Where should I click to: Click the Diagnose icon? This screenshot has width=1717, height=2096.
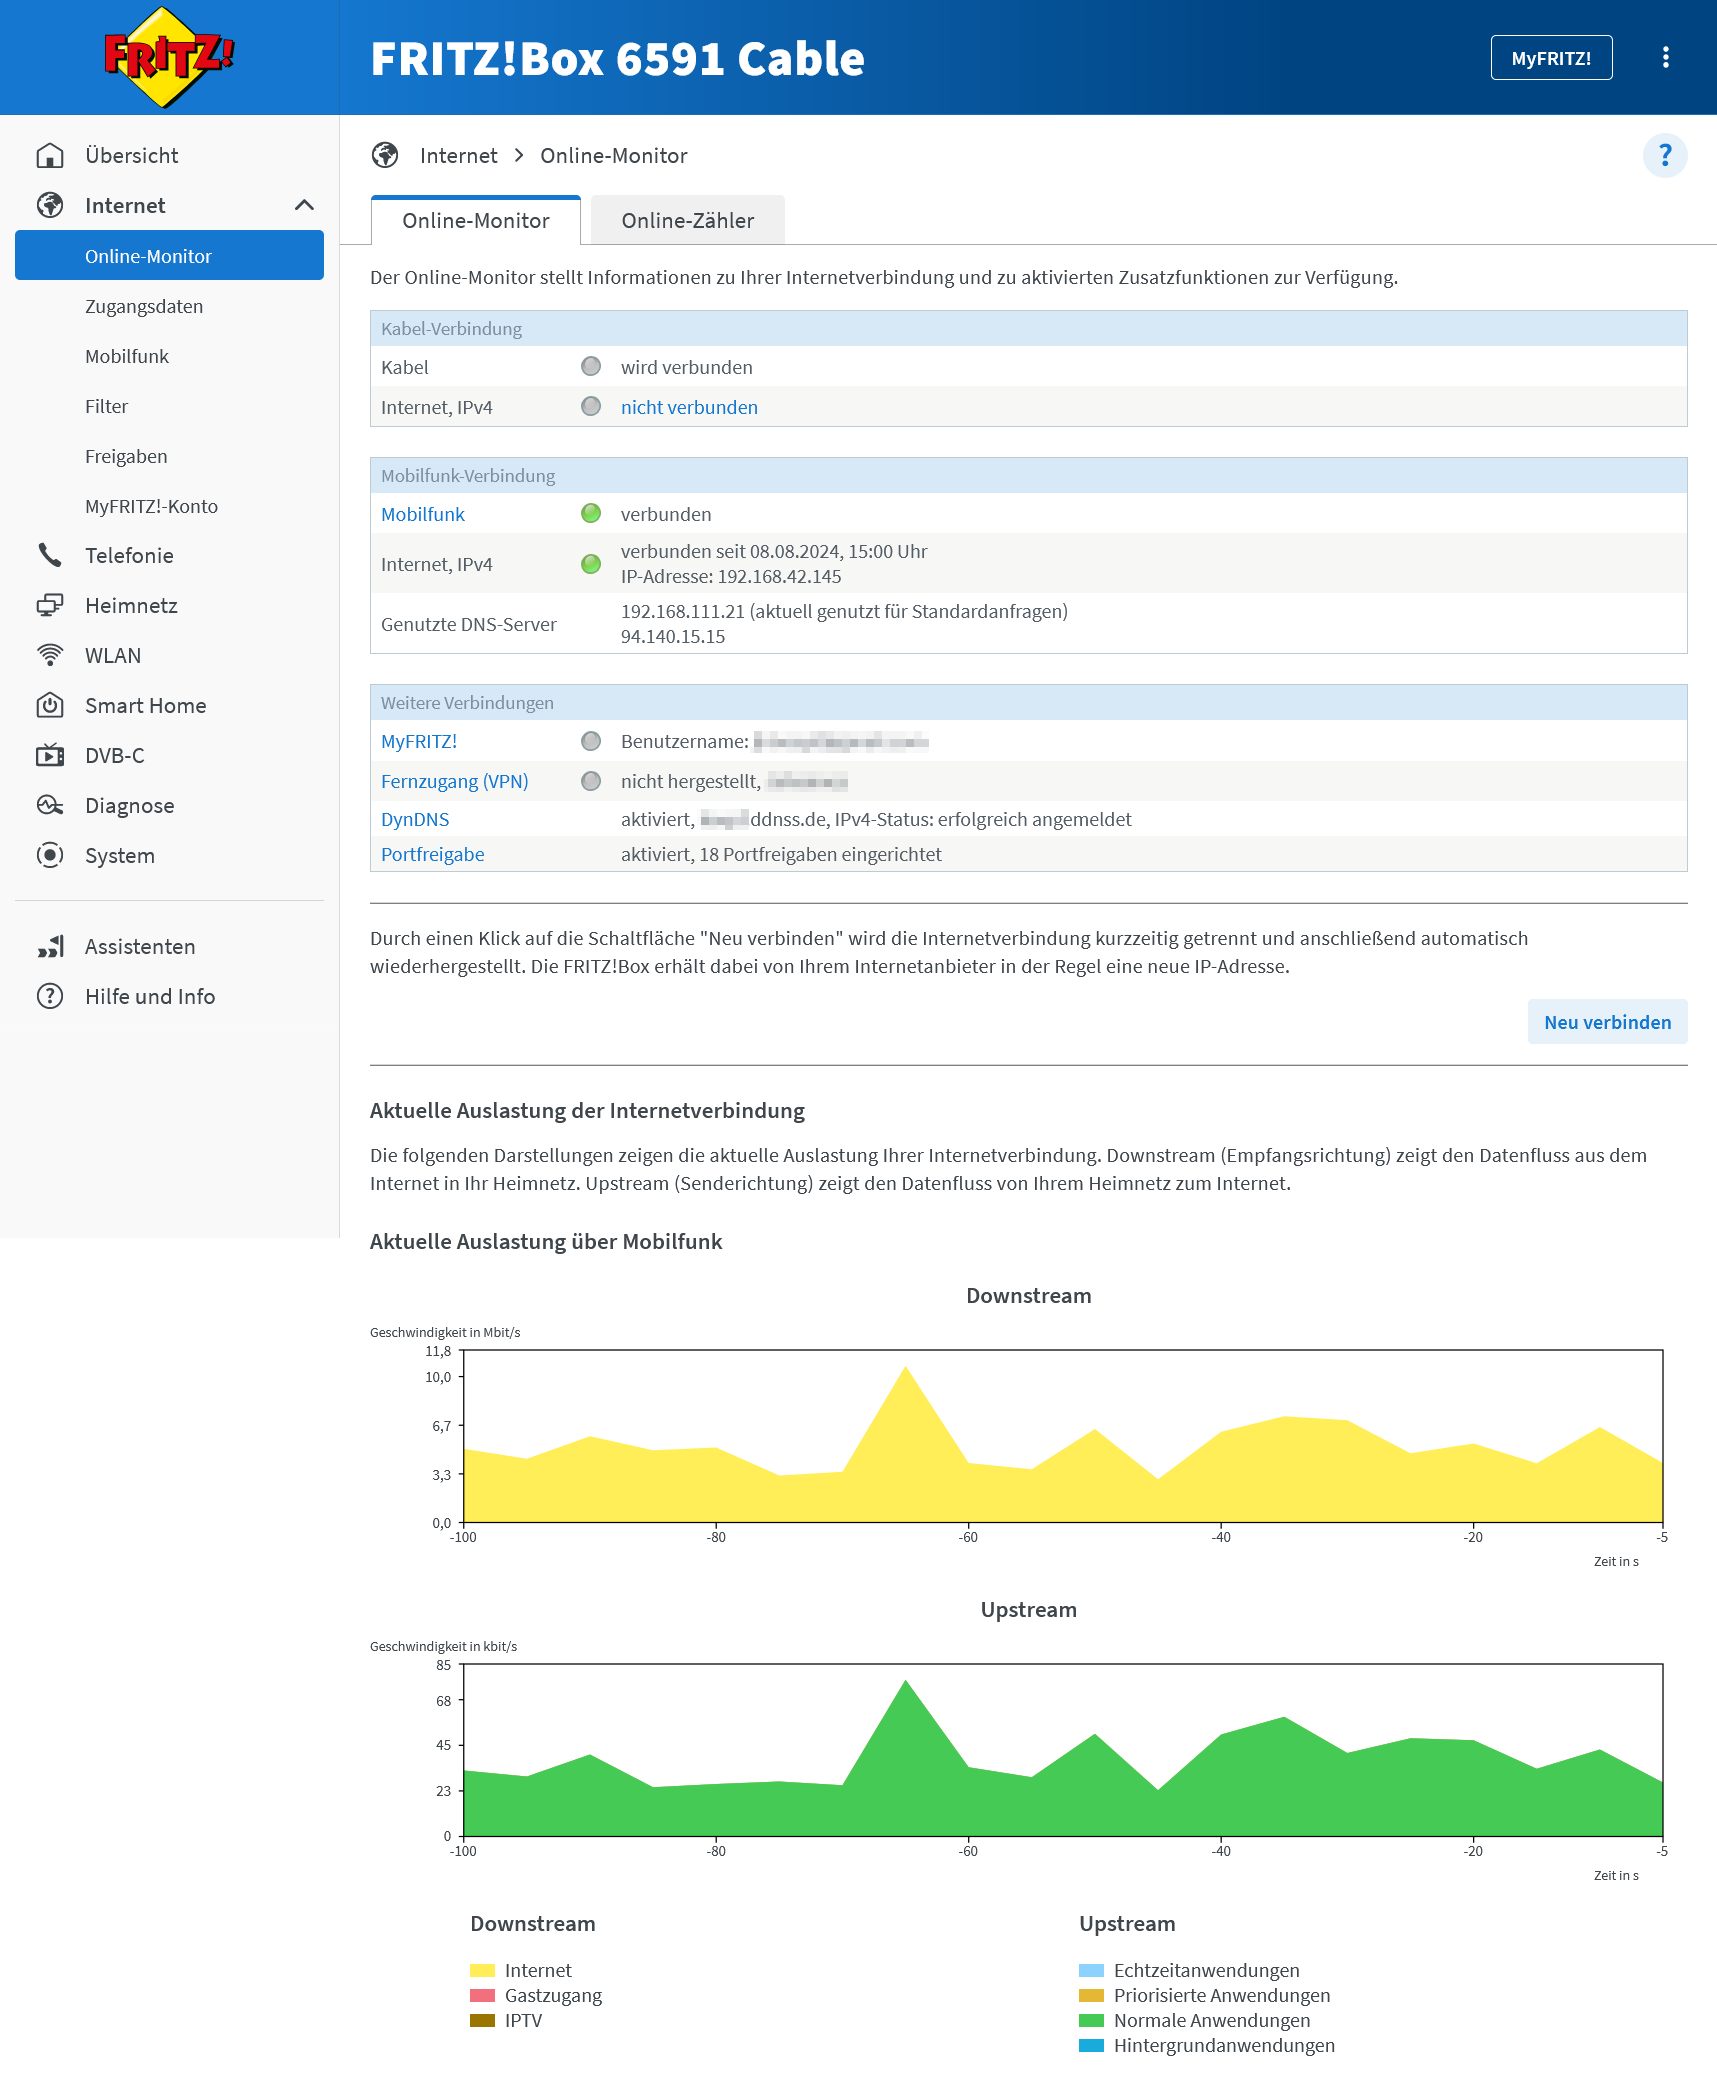tap(50, 805)
